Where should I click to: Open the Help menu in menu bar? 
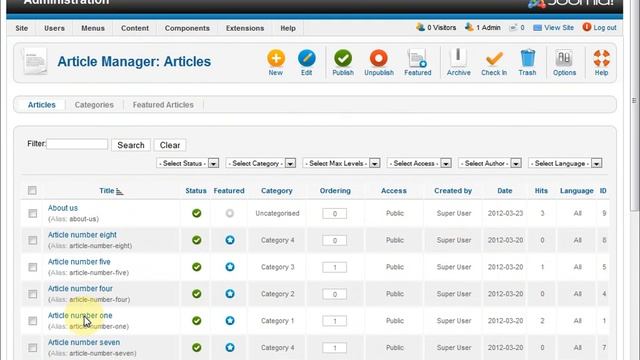click(x=288, y=28)
